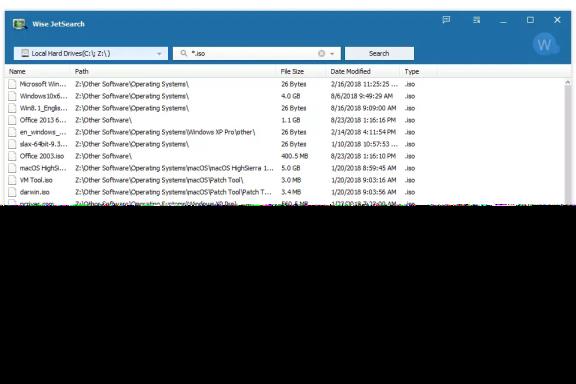Sort results by File Size column header
Viewport: 576px width, 384px height.
click(x=292, y=72)
